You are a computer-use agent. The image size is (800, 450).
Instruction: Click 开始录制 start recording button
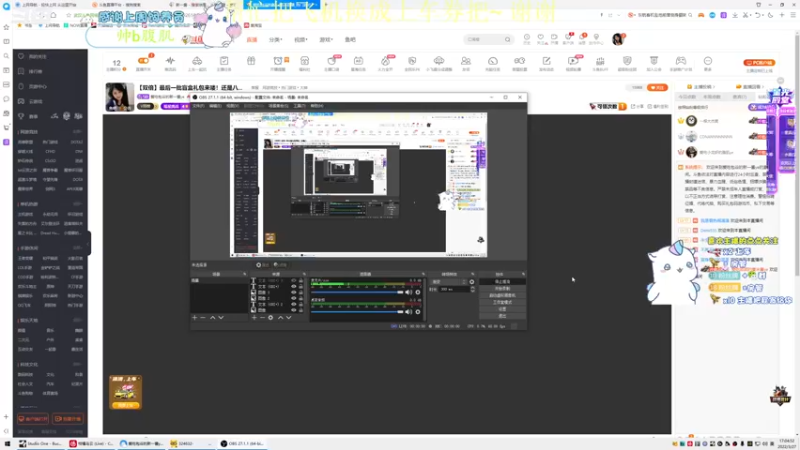pos(503,288)
